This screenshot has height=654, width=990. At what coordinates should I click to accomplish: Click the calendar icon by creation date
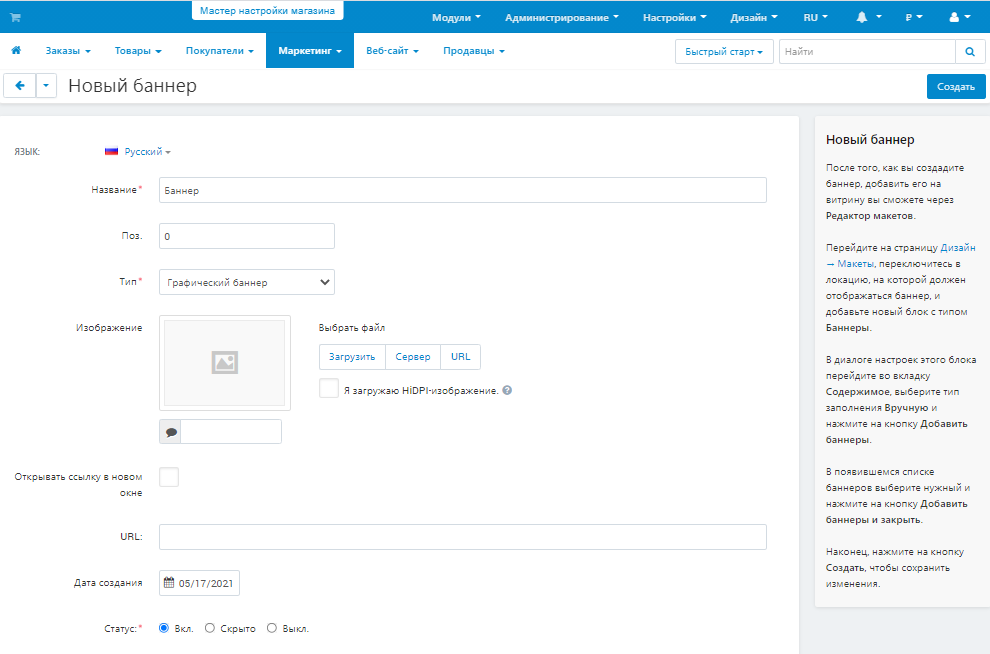(169, 584)
